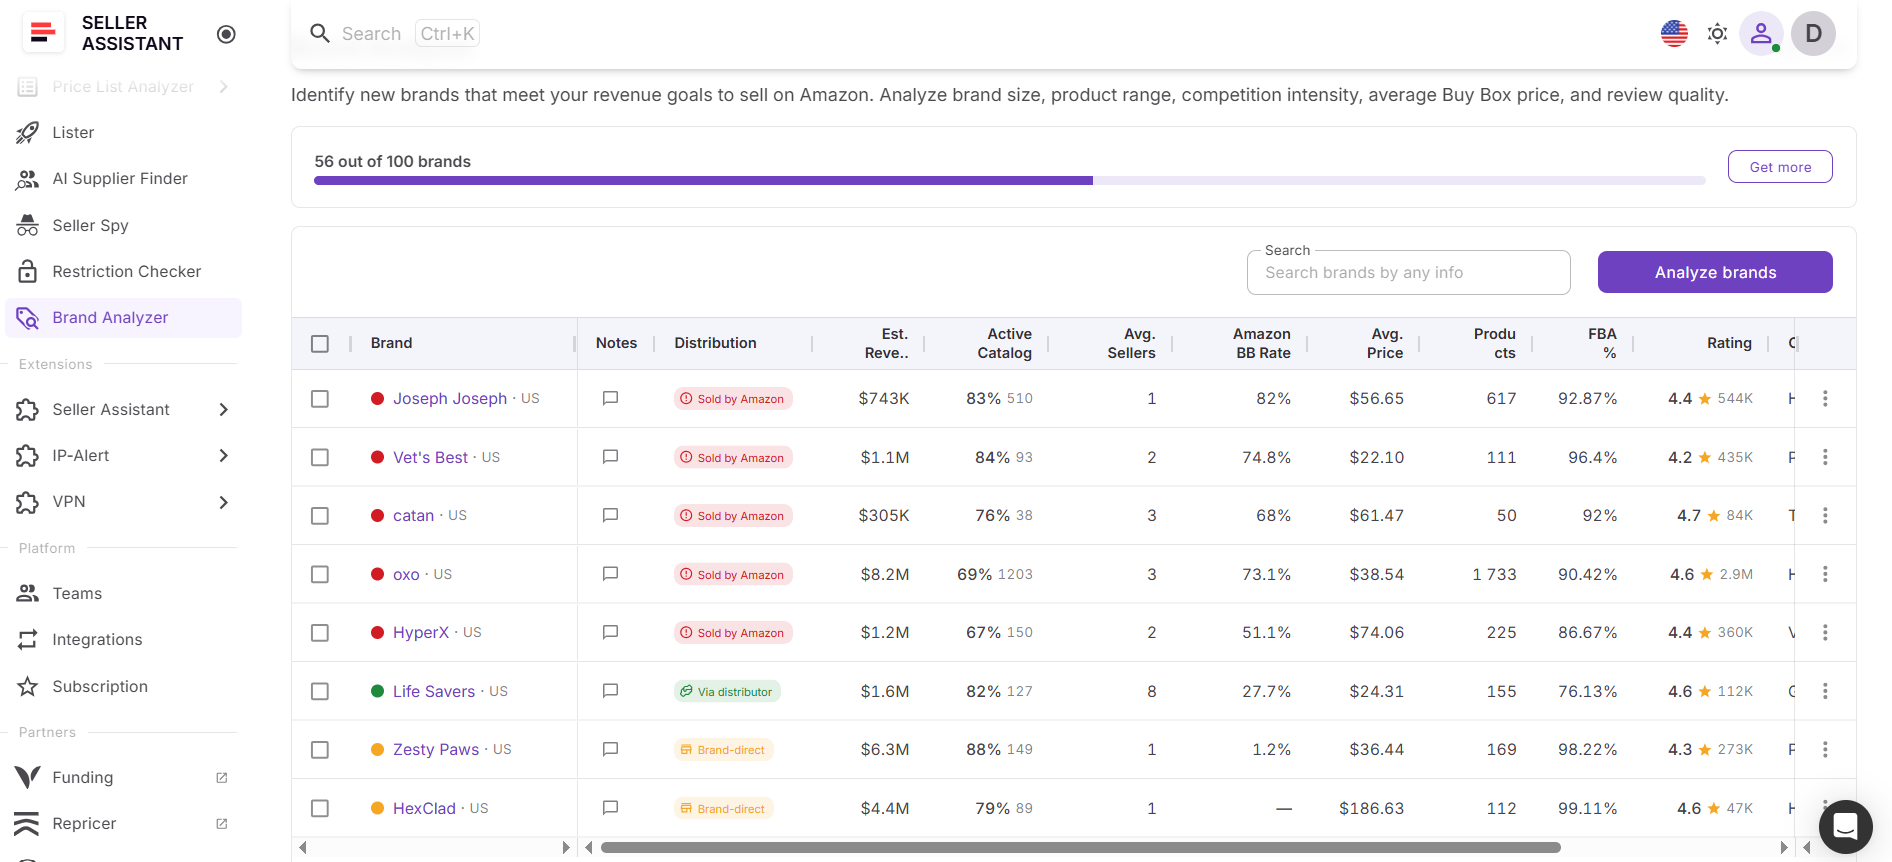Toggle the select-all header checkbox

coord(320,343)
